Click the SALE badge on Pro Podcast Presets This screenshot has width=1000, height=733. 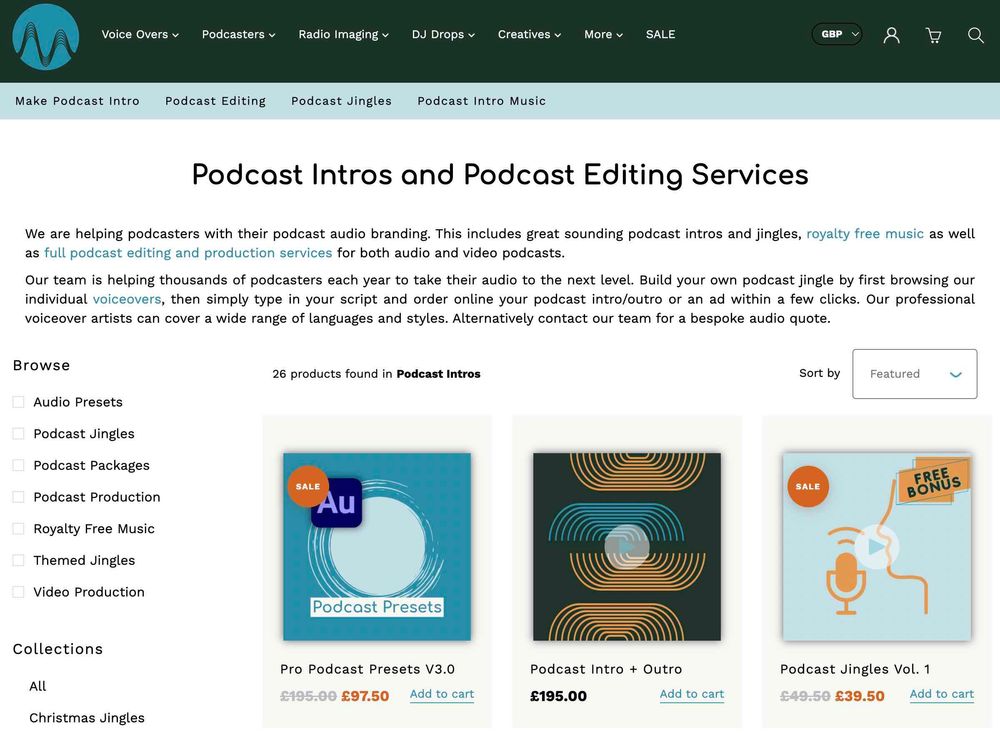[307, 487]
